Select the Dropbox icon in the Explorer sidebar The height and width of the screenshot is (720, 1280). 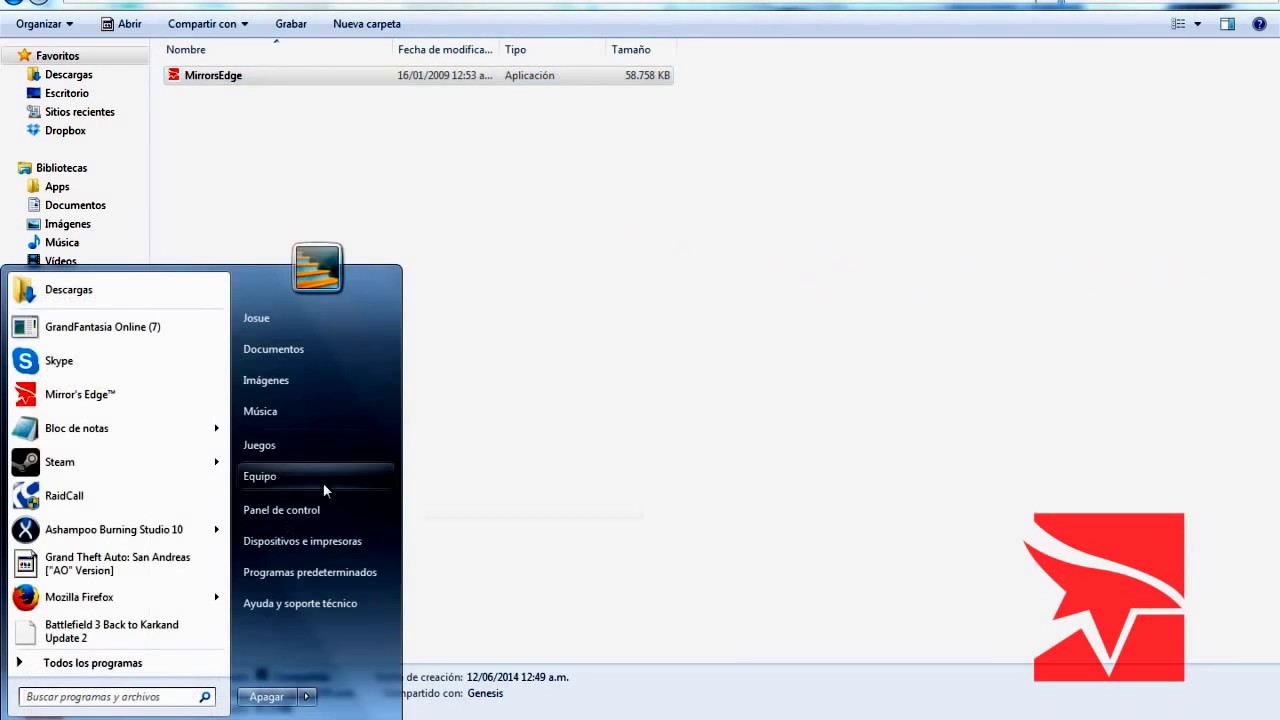(34, 131)
